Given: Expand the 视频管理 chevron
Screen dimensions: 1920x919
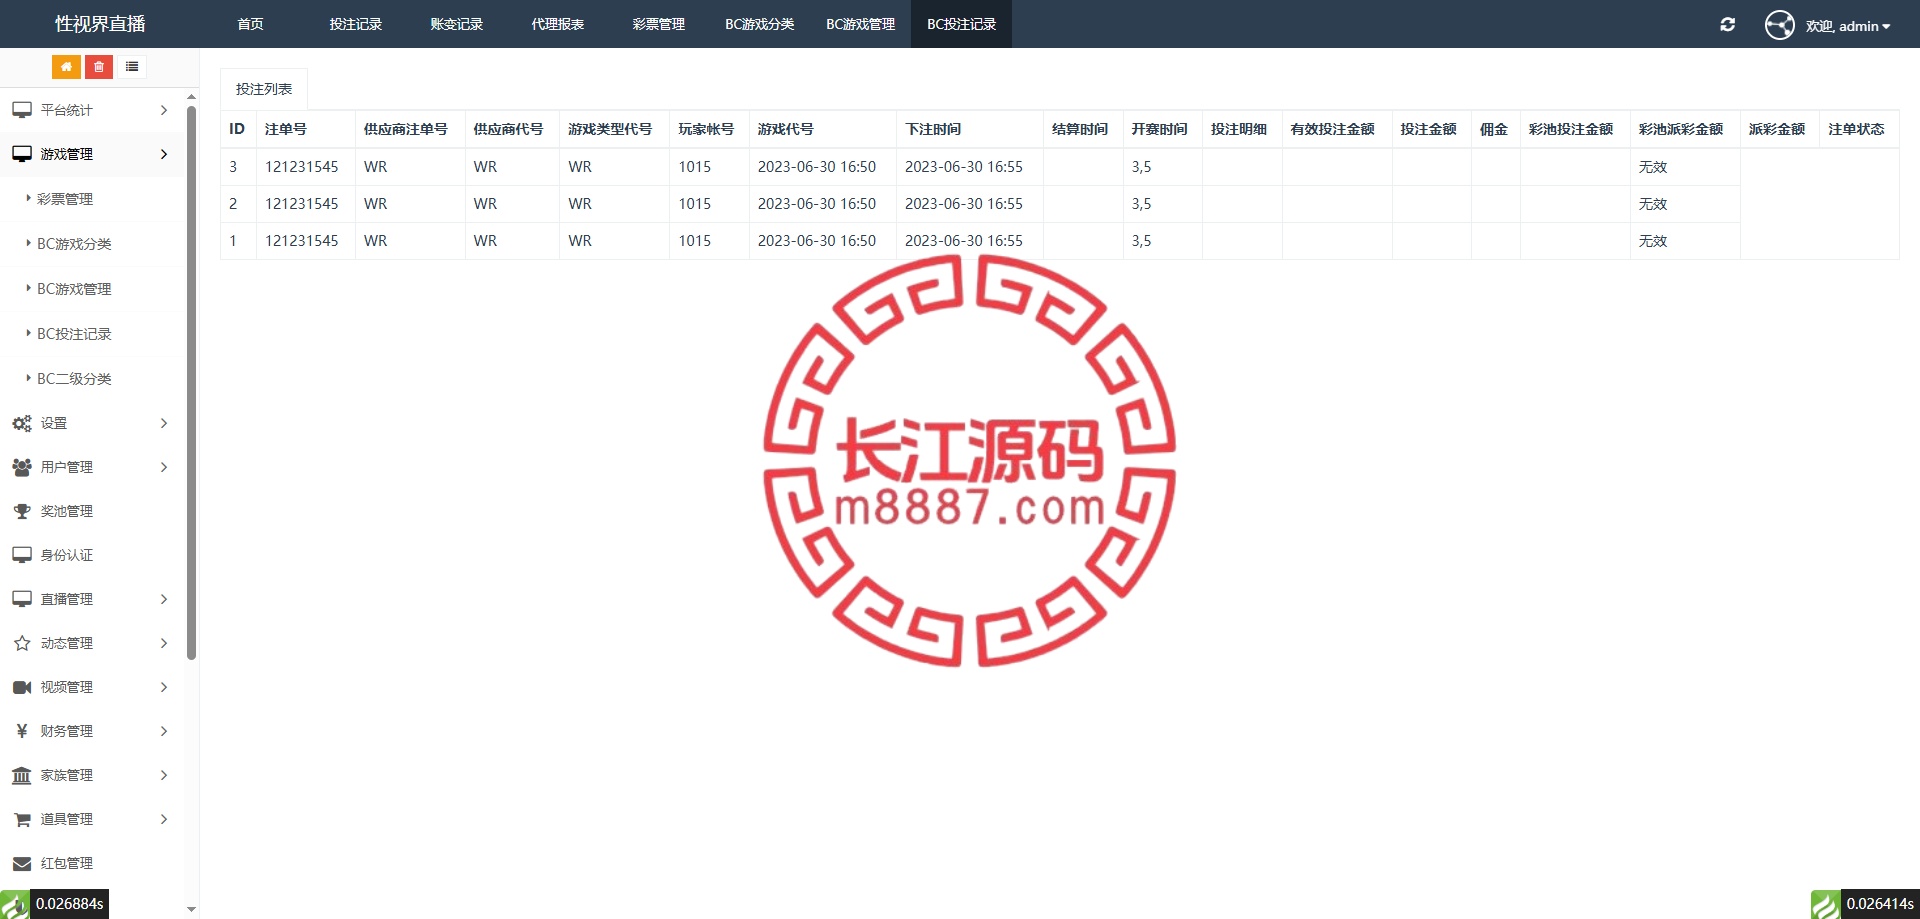Looking at the screenshot, I should (164, 687).
